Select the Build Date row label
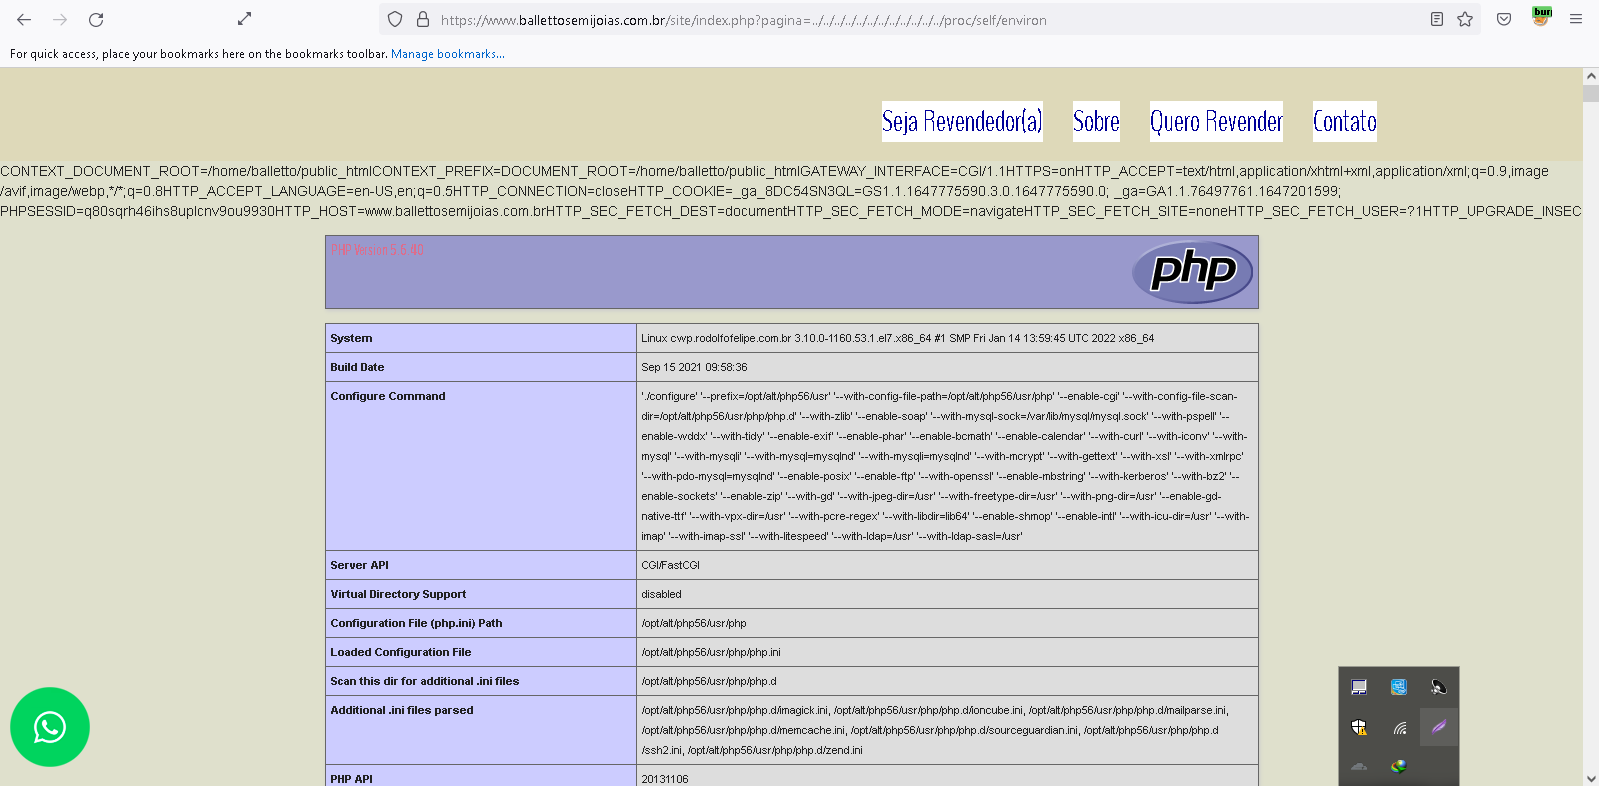1599x786 pixels. point(357,367)
